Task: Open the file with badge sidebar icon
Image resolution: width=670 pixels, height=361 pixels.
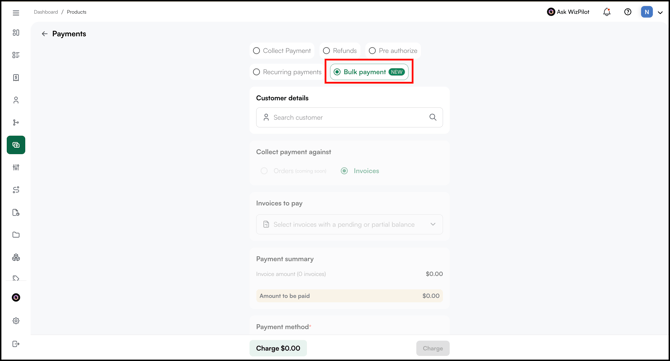Action: coord(16,212)
